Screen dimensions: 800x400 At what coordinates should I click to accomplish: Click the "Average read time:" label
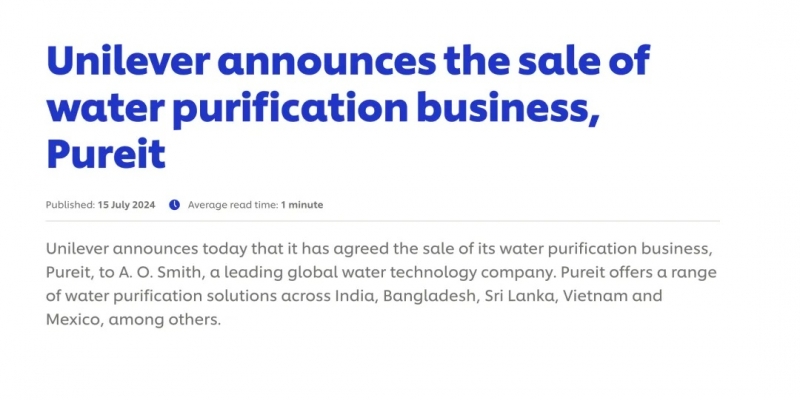tap(233, 205)
